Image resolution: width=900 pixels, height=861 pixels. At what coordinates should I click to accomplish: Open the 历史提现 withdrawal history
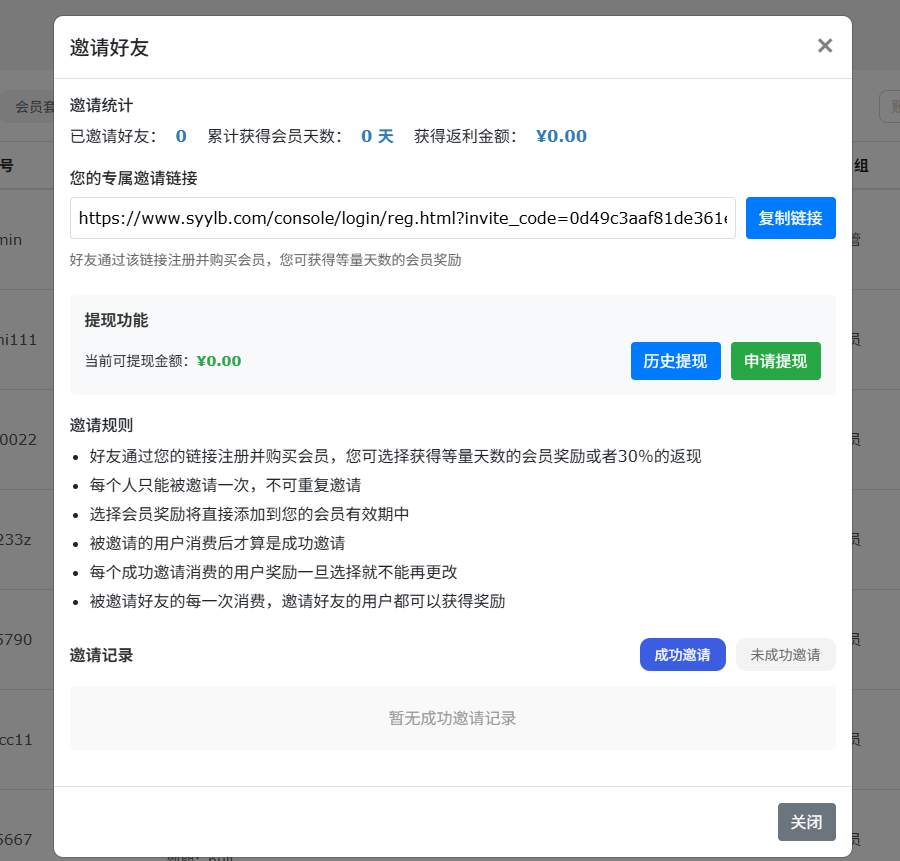click(675, 361)
